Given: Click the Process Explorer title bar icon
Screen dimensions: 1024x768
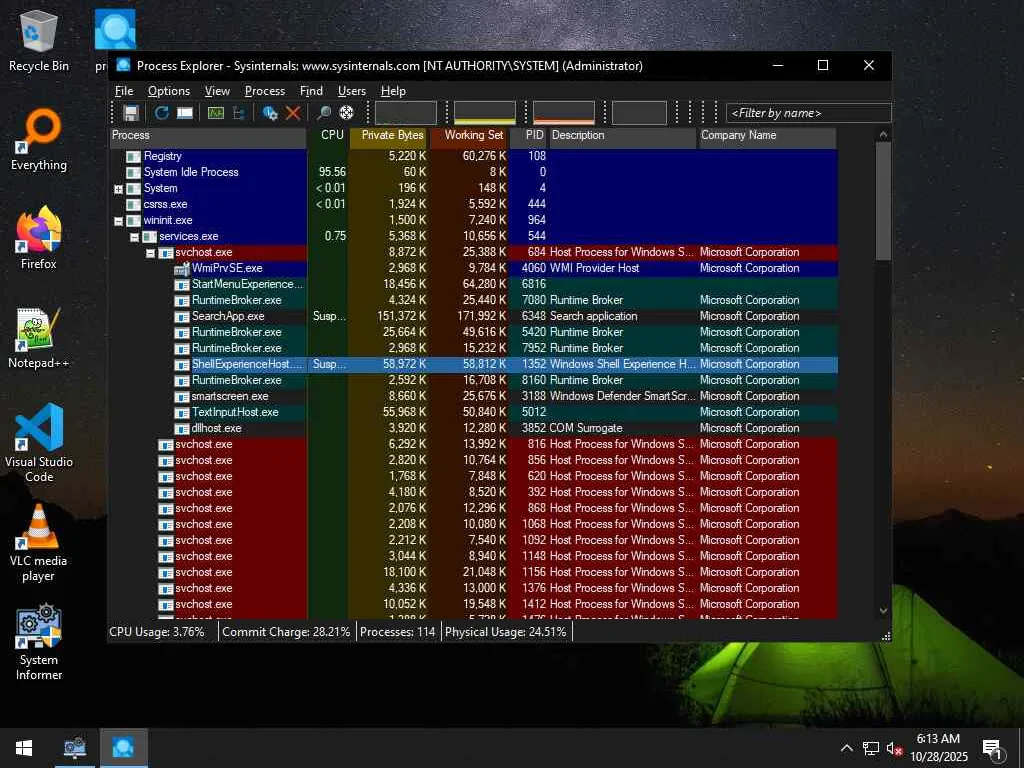Looking at the screenshot, I should pyautogui.click(x=123, y=65).
